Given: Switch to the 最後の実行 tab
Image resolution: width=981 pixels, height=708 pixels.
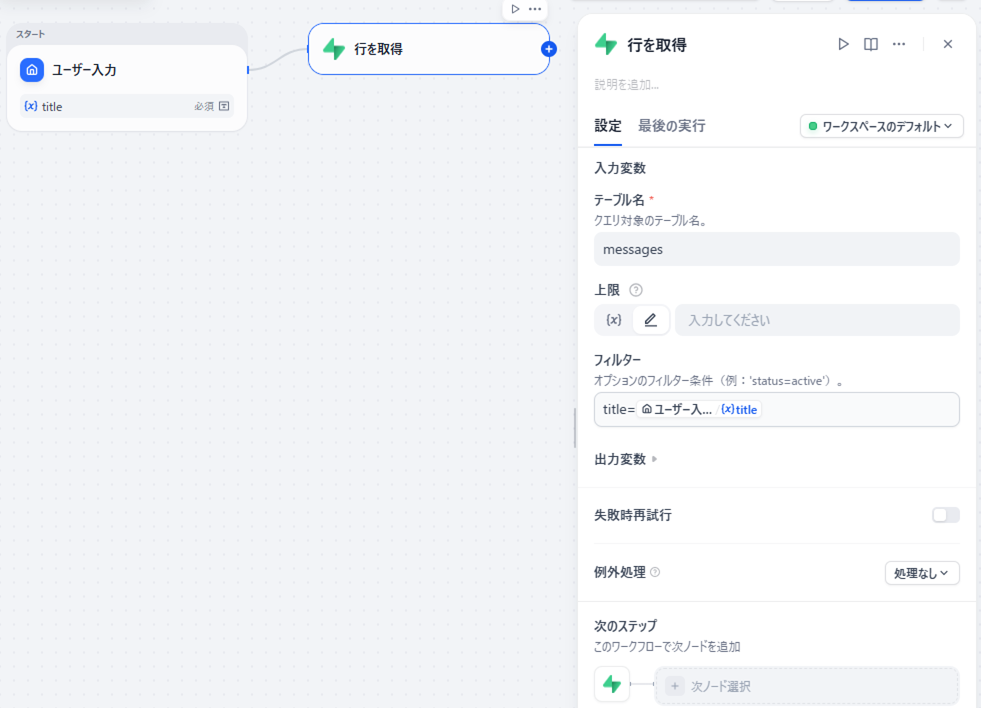Looking at the screenshot, I should 671,126.
